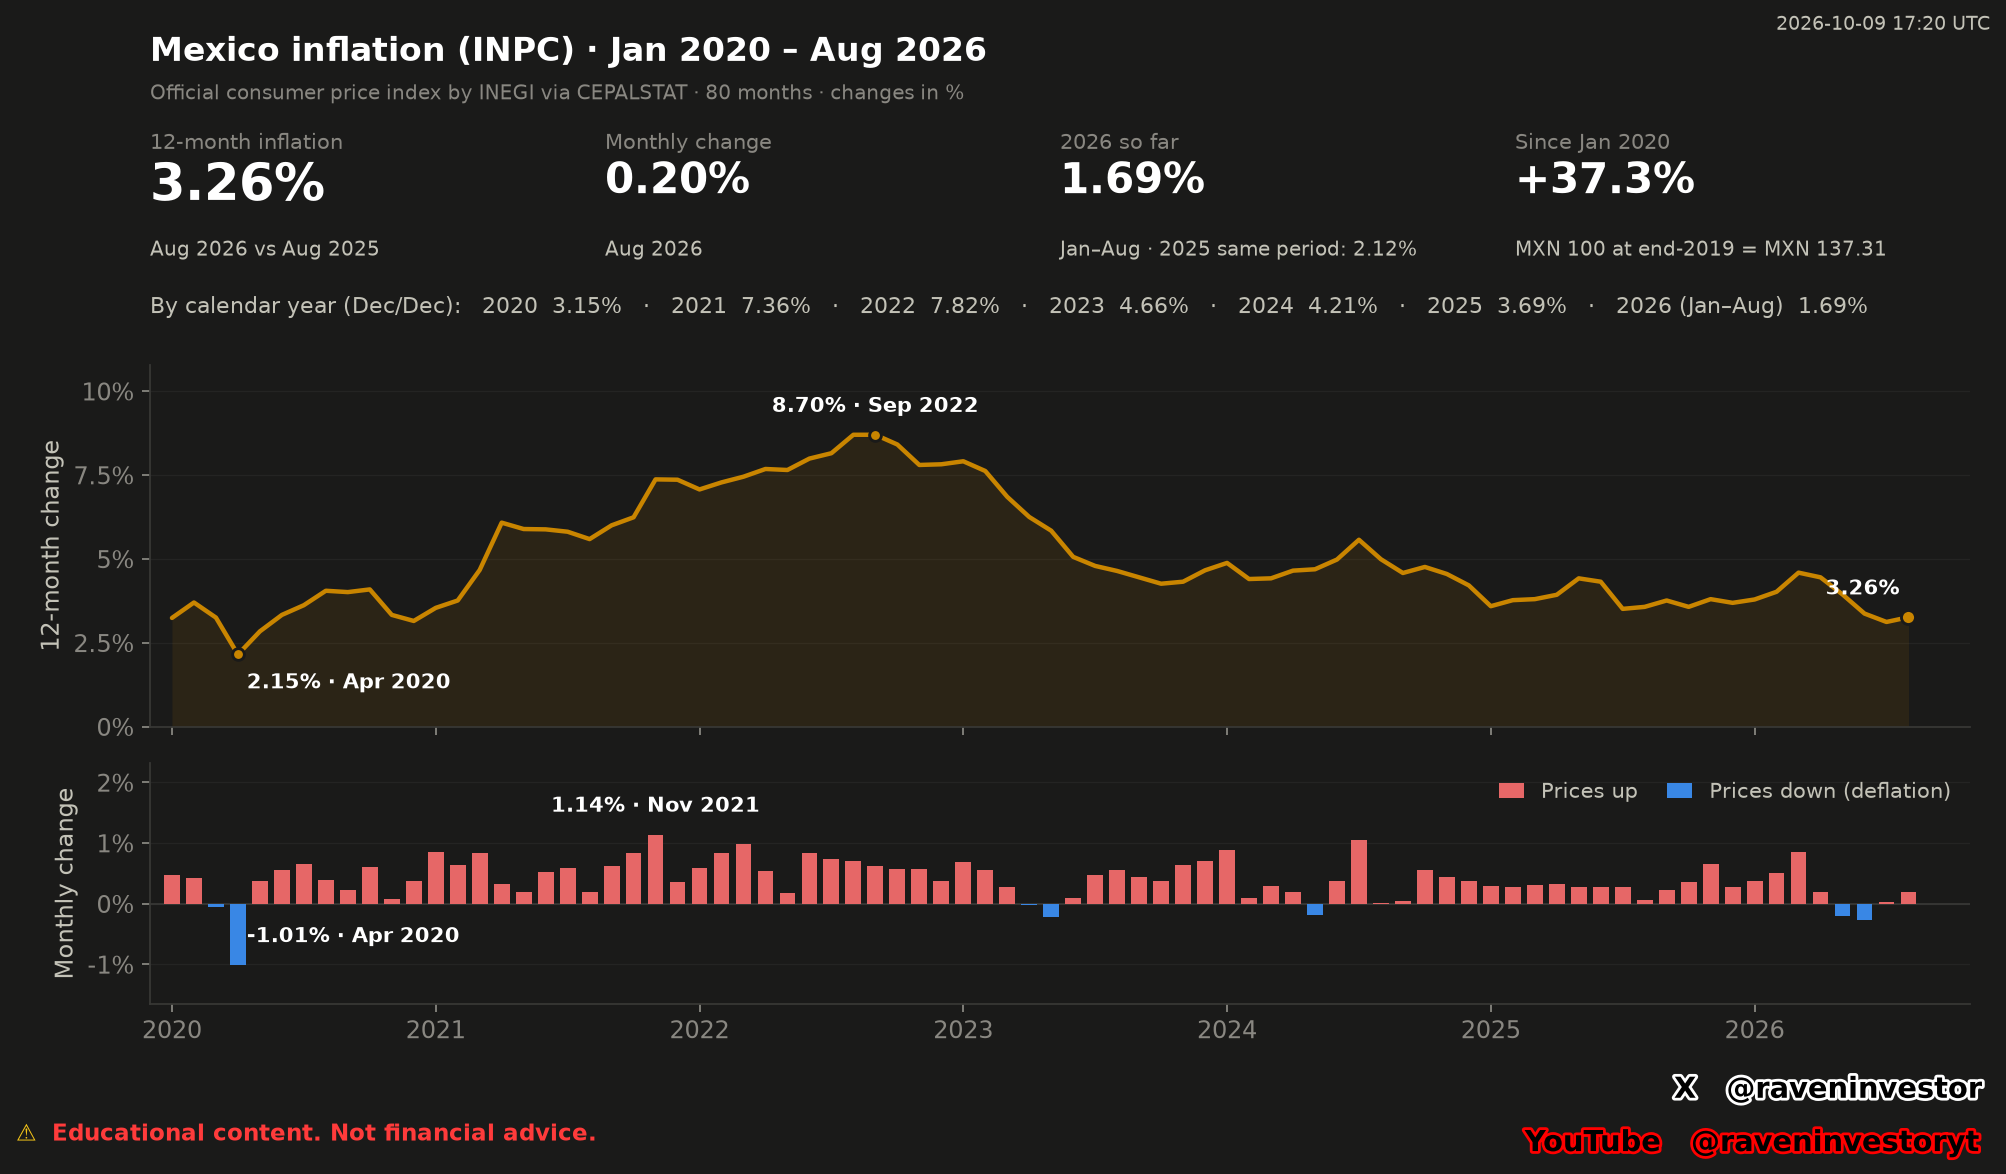
Task: Click 'Aug 2026 vs Aug 2025' caption
Action: (x=264, y=249)
